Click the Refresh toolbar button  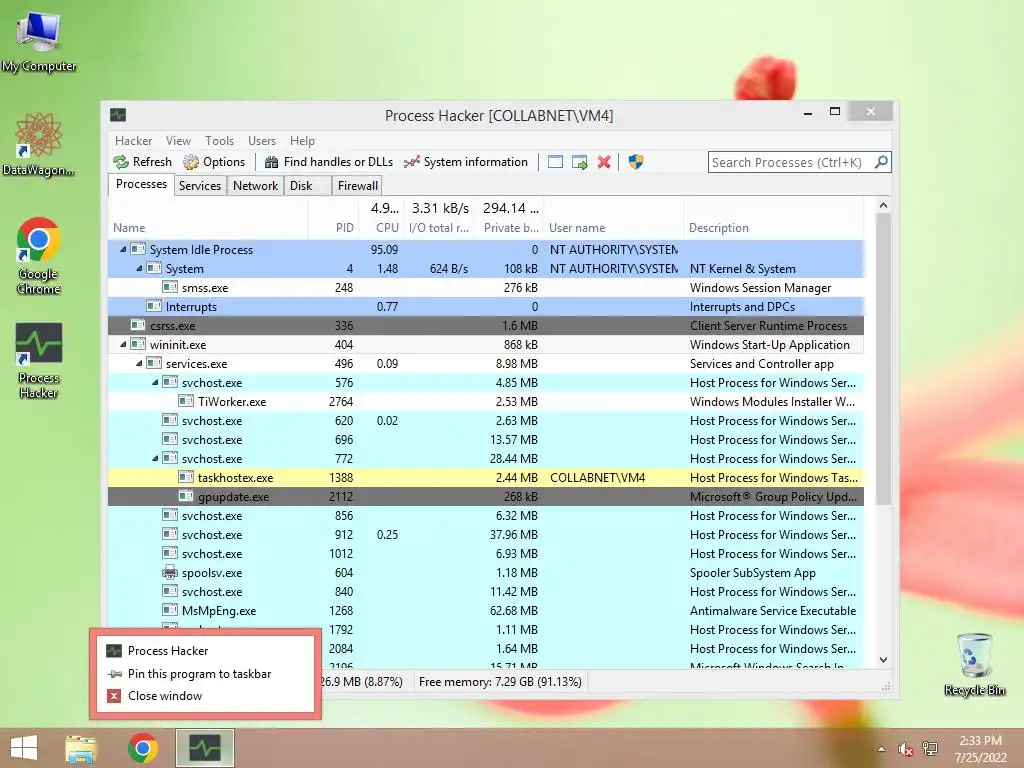pos(142,162)
